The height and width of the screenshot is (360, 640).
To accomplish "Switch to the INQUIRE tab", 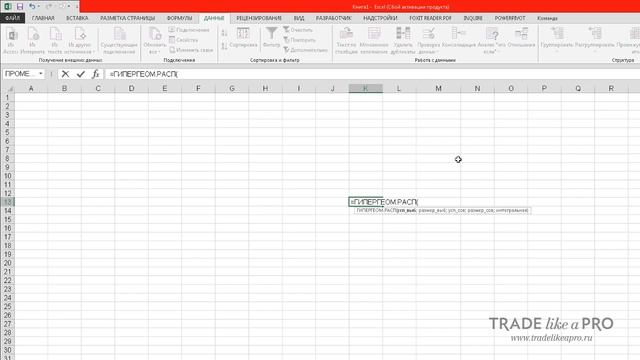I will click(x=473, y=18).
